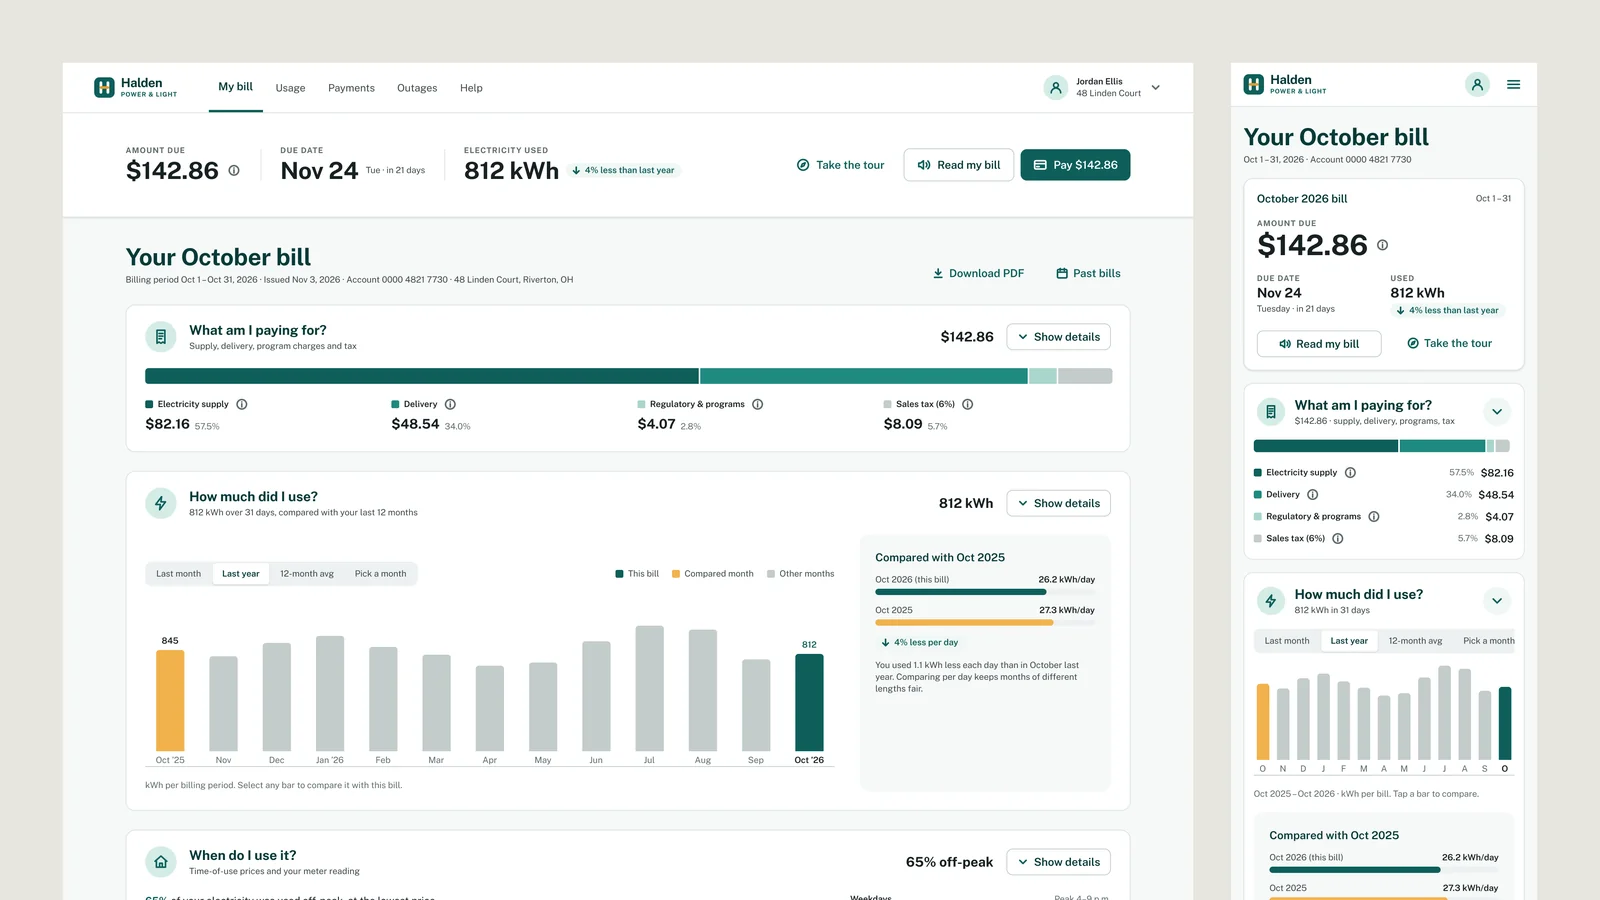Expand Show details for What am I paying for
Screen dimensions: 1600x900
1058,337
